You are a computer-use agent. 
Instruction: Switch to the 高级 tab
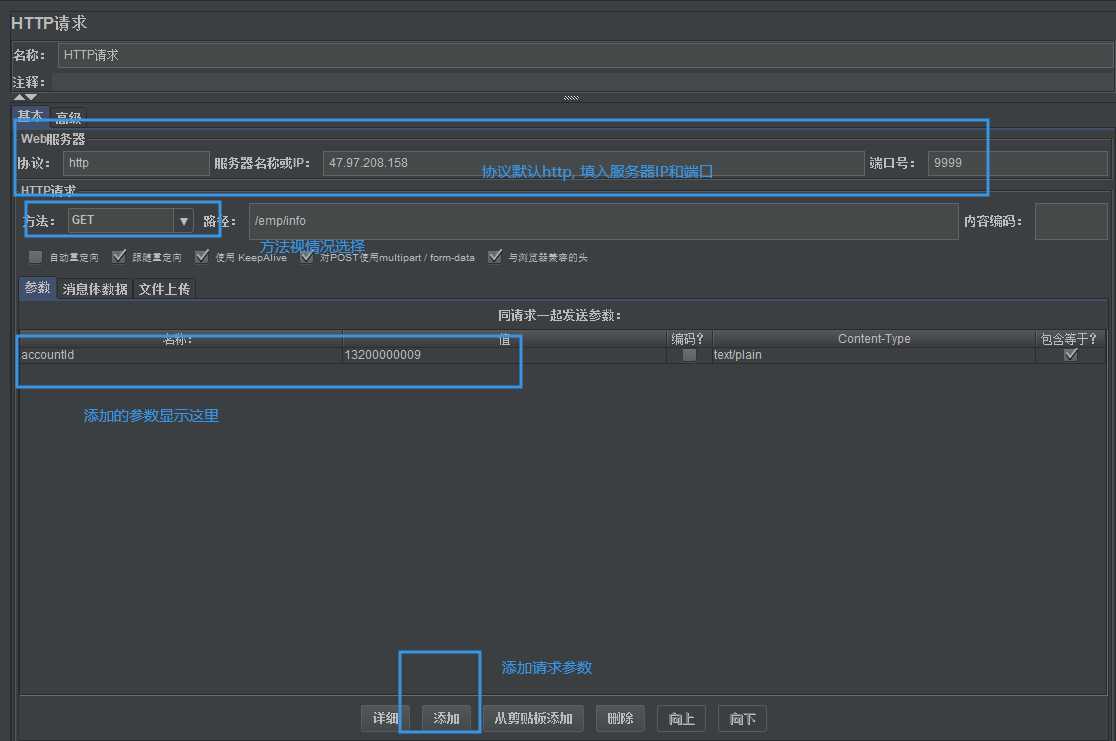68,117
